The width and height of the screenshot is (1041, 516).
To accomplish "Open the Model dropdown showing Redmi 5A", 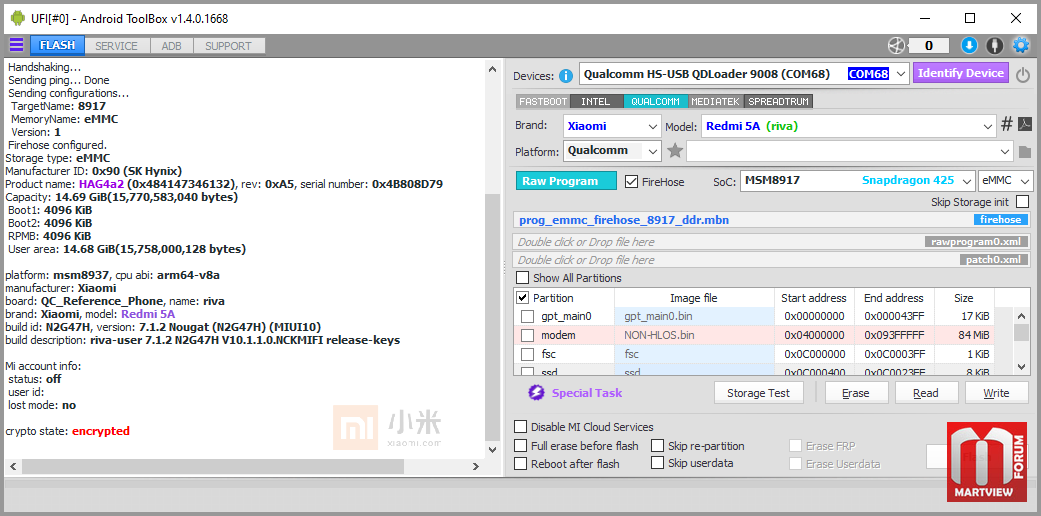I will coord(848,126).
